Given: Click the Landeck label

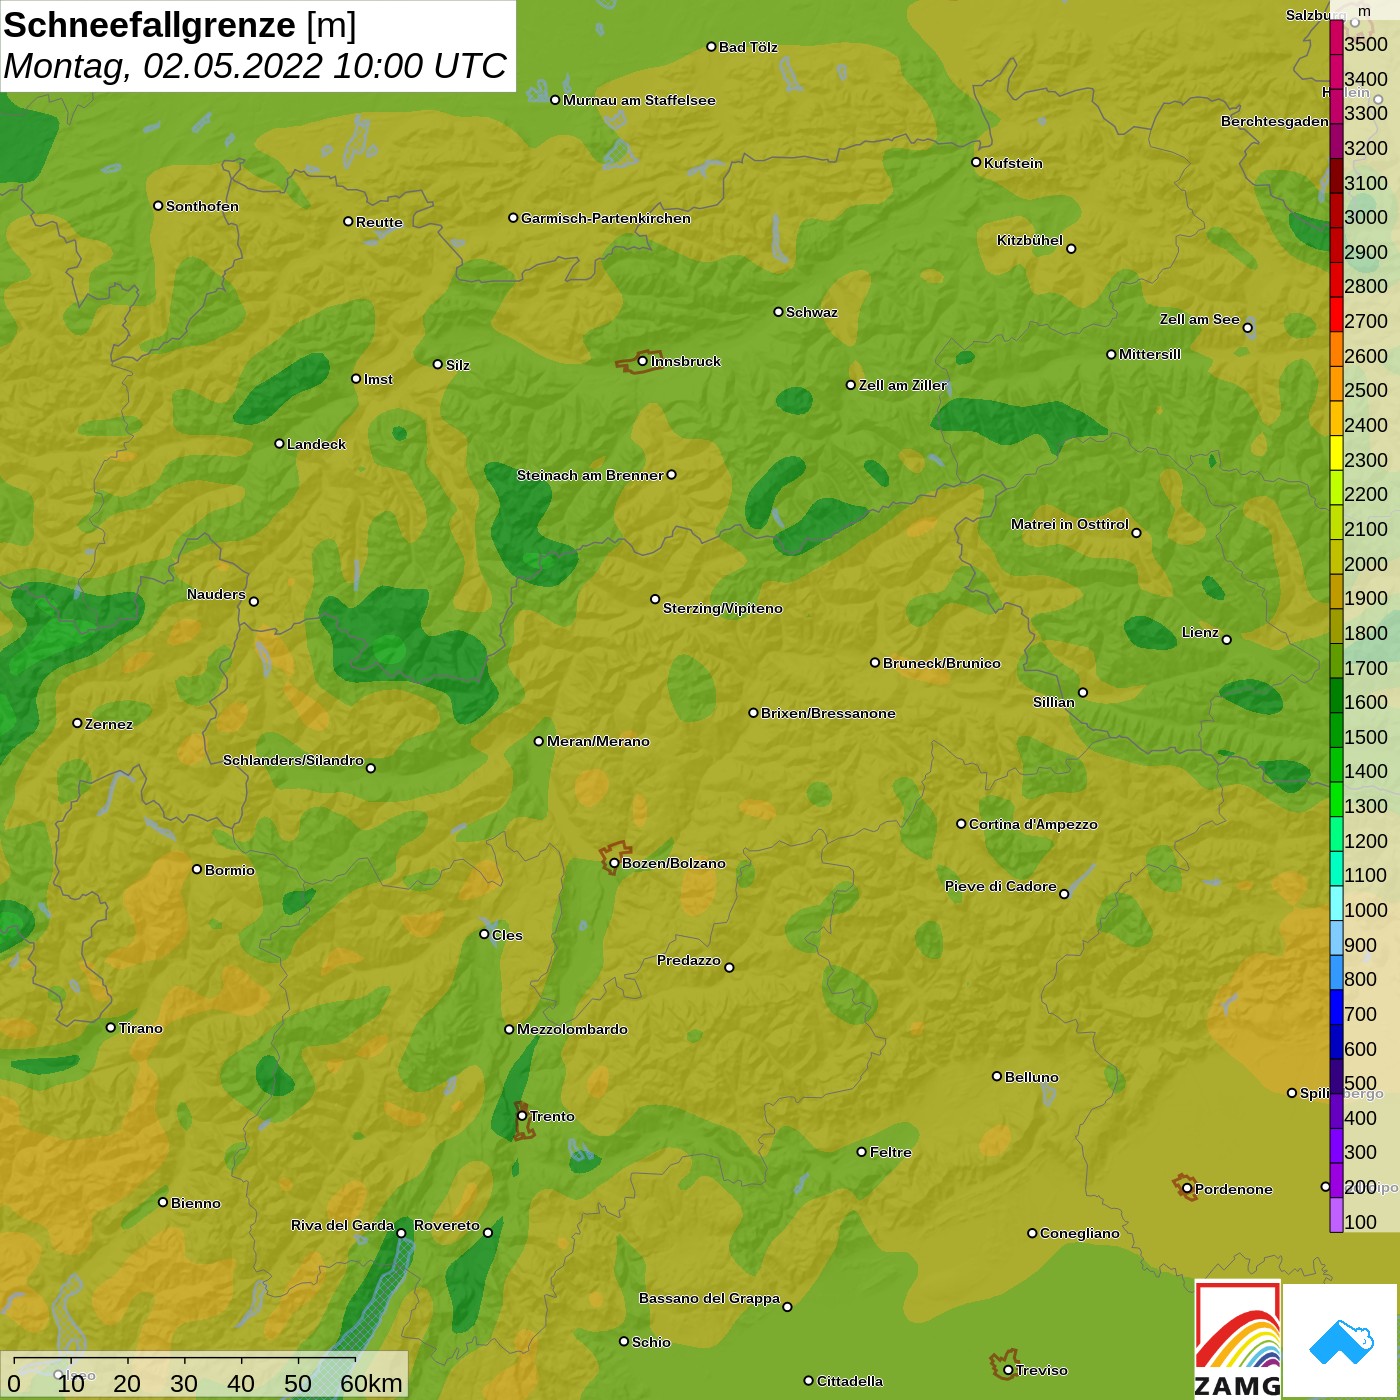Looking at the screenshot, I should pyautogui.click(x=316, y=444).
